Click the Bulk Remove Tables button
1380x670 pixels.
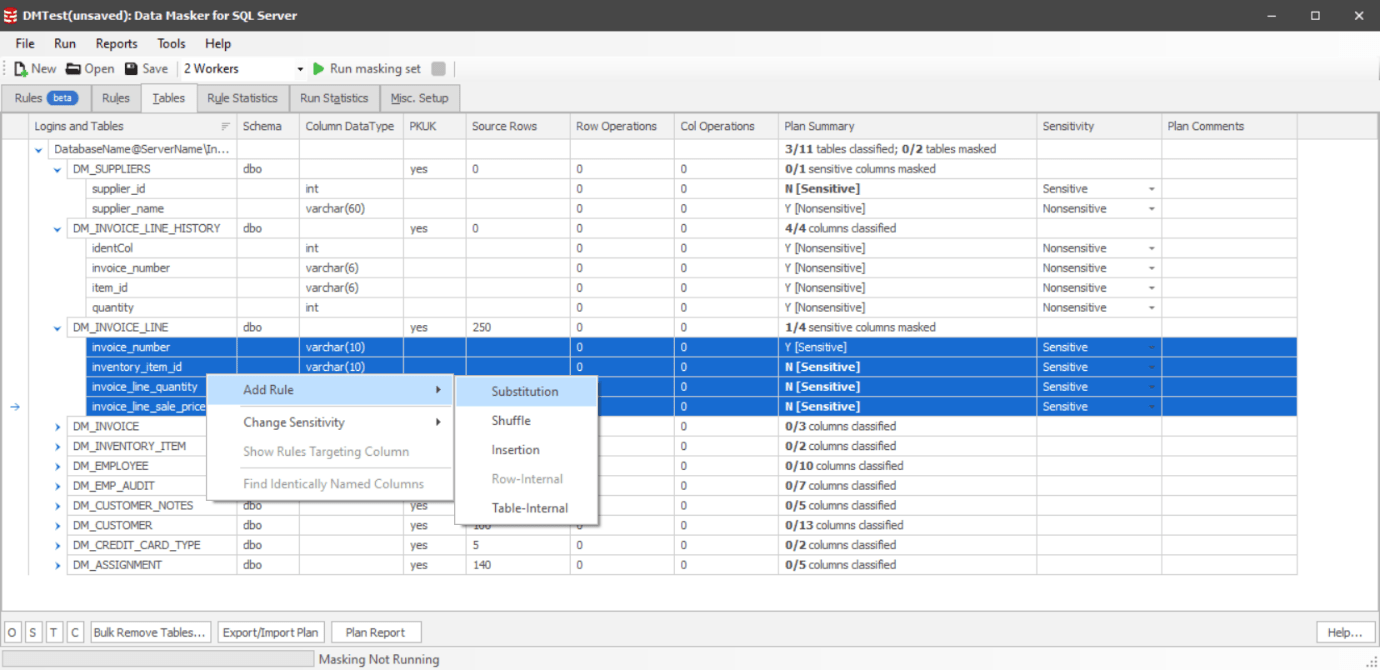pyautogui.click(x=150, y=631)
